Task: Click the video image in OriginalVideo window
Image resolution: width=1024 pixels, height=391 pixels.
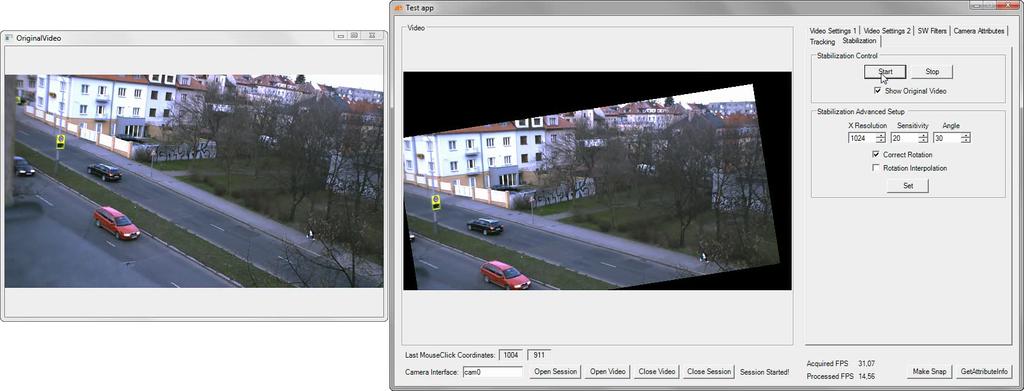Action: [x=194, y=181]
